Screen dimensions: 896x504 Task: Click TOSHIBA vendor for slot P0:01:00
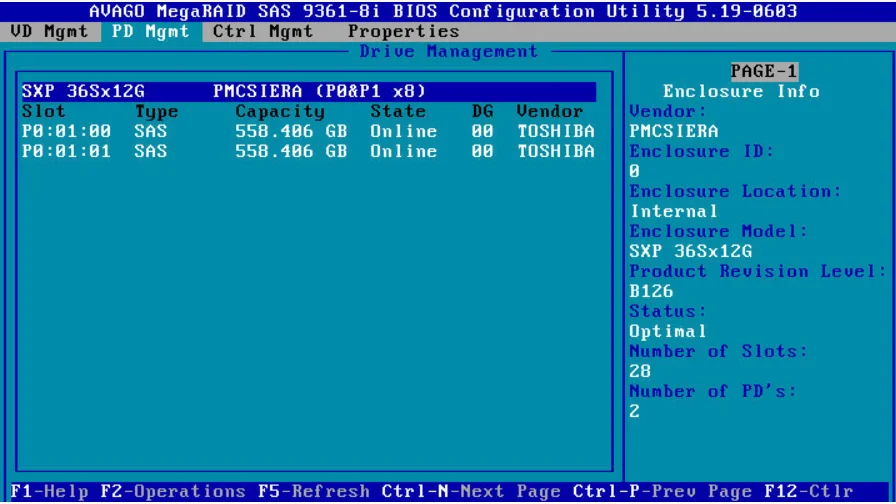pos(555,131)
